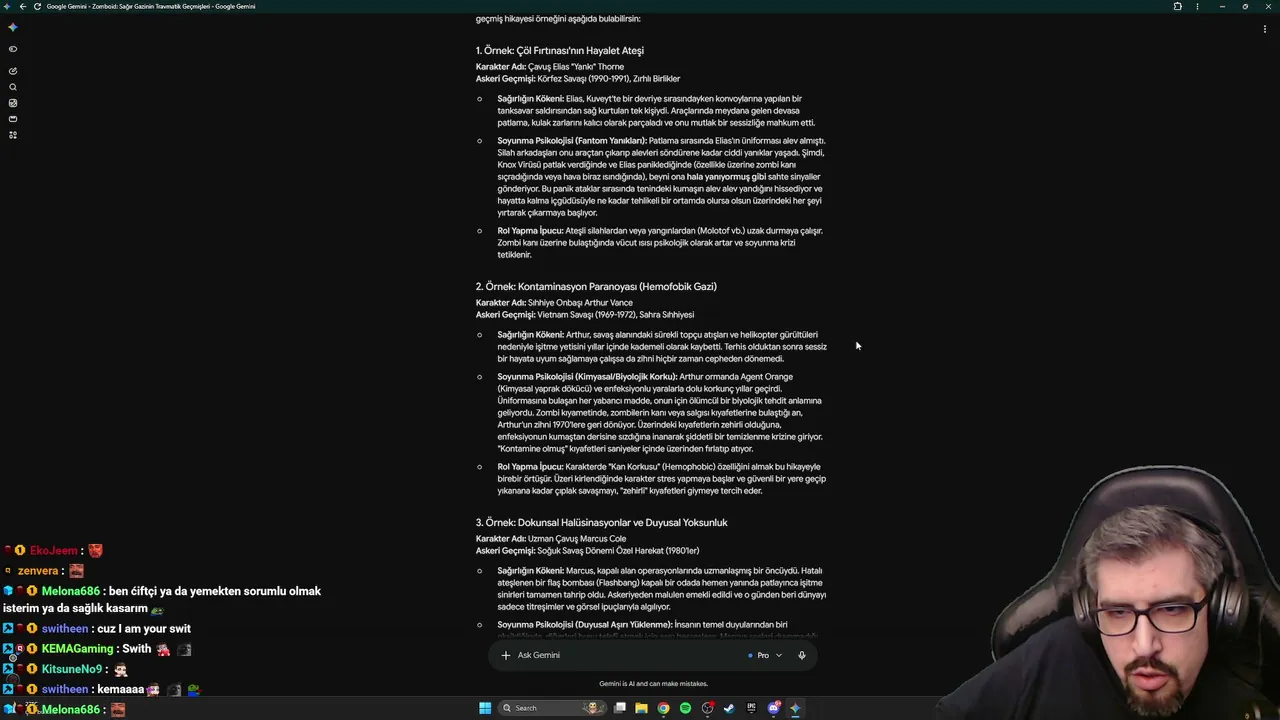This screenshot has width=1280, height=720.
Task: Open Steam from the taskbar
Action: [729, 708]
